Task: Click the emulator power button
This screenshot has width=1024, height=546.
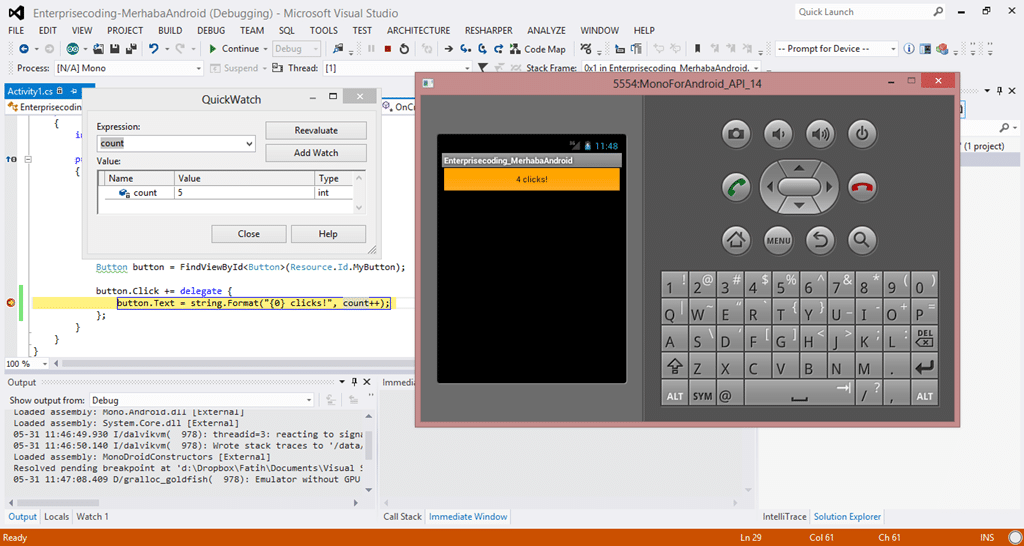Action: coord(862,134)
